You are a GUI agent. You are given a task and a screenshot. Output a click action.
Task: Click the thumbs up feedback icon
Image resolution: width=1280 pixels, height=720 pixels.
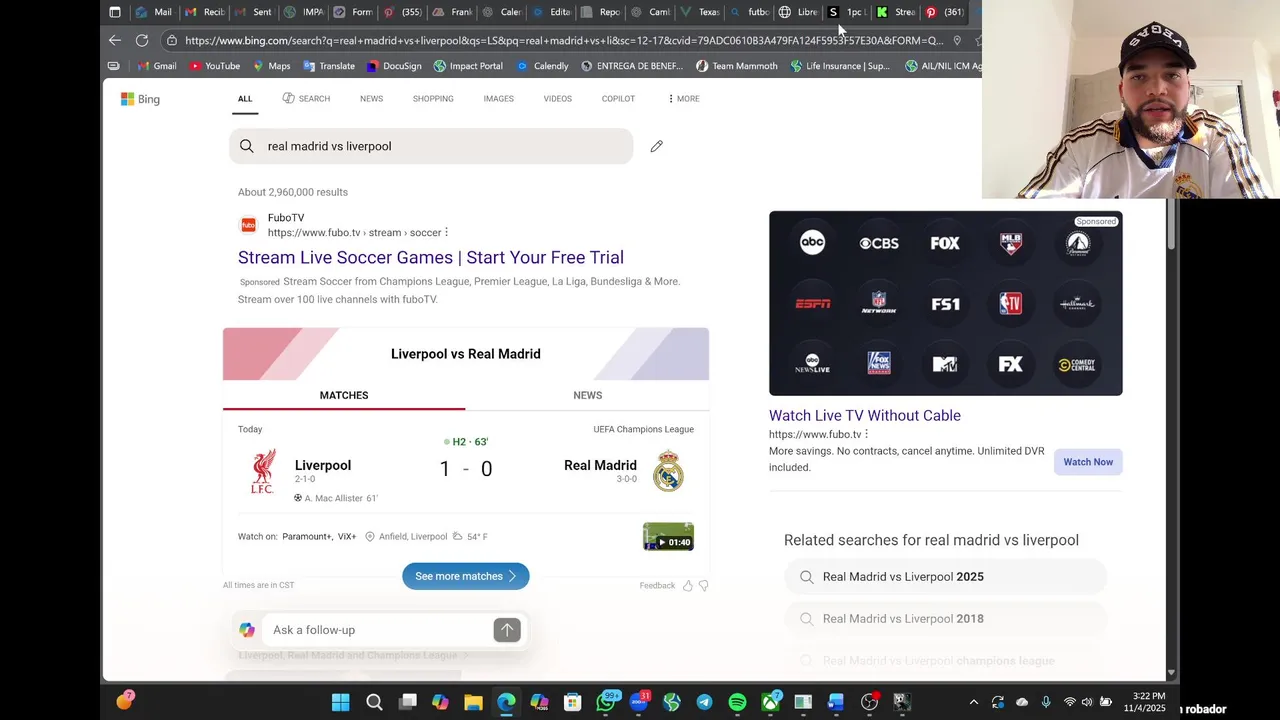click(x=687, y=585)
